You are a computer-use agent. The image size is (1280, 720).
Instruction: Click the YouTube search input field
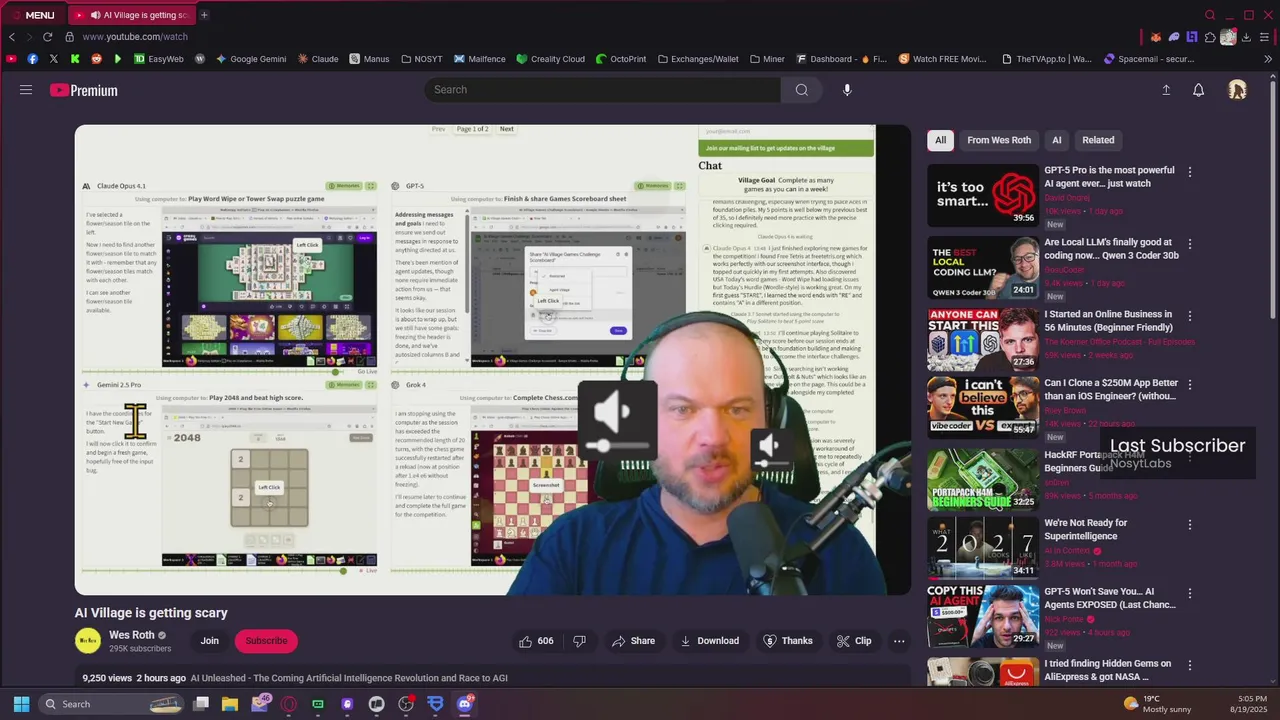click(603, 90)
